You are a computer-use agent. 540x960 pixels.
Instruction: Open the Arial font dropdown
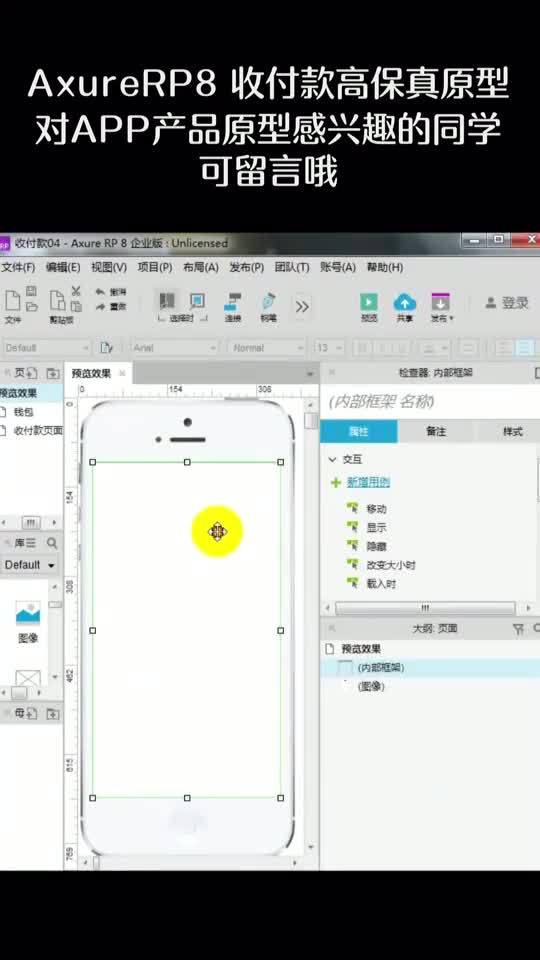tap(175, 348)
